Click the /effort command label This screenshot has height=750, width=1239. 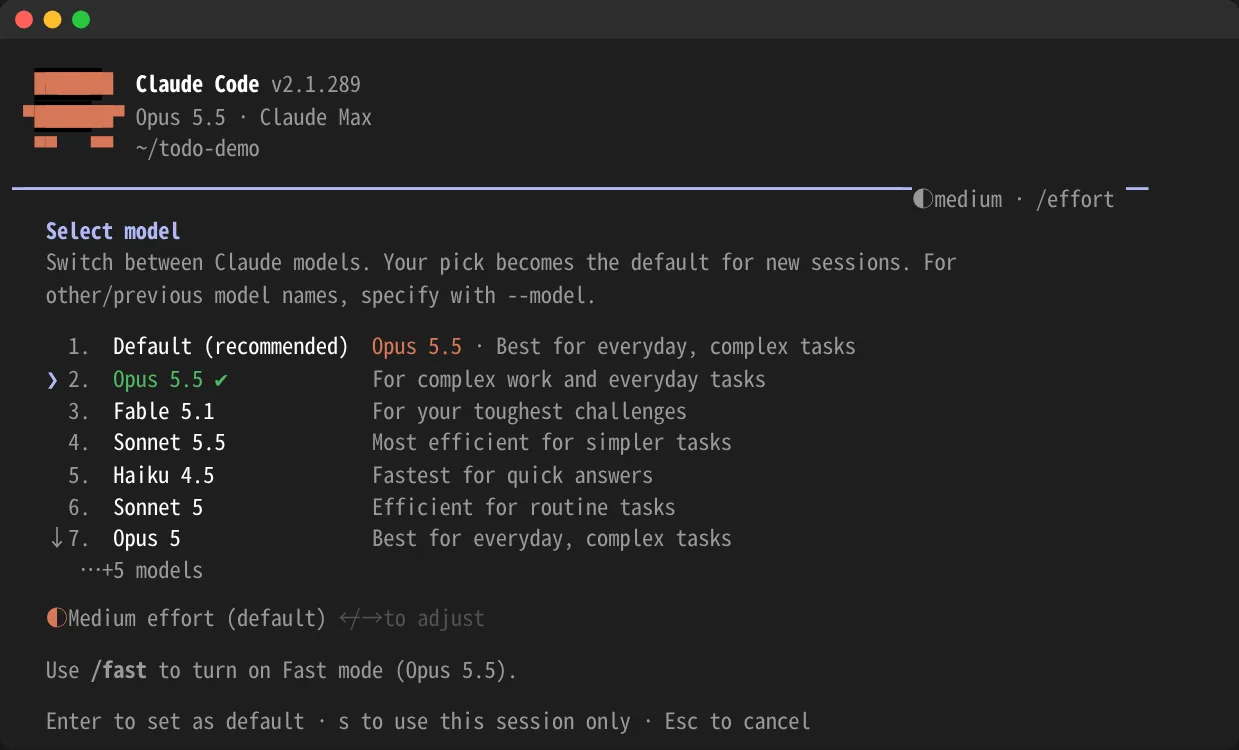(x=1075, y=199)
